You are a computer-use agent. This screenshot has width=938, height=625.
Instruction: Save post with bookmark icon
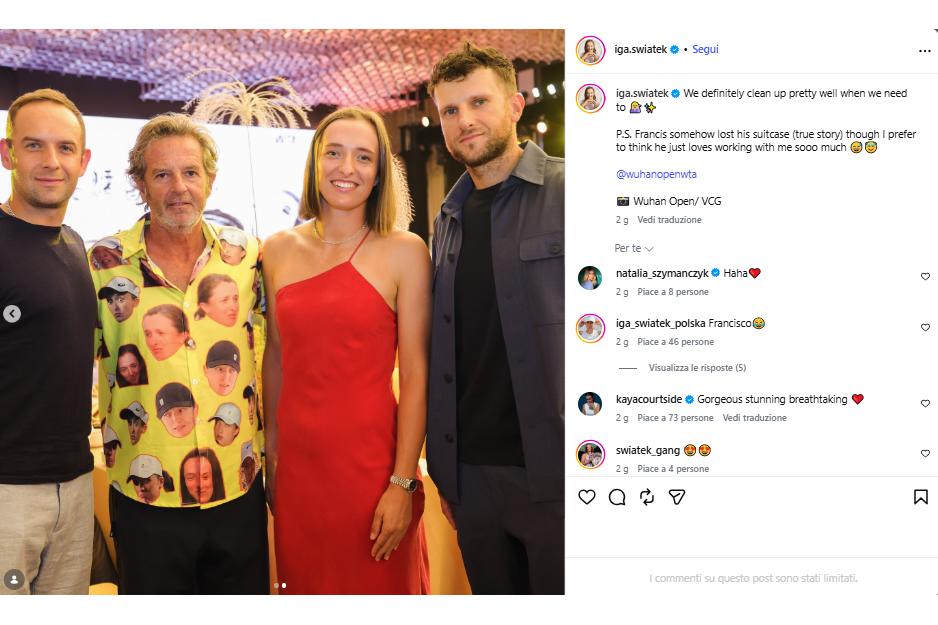(921, 497)
